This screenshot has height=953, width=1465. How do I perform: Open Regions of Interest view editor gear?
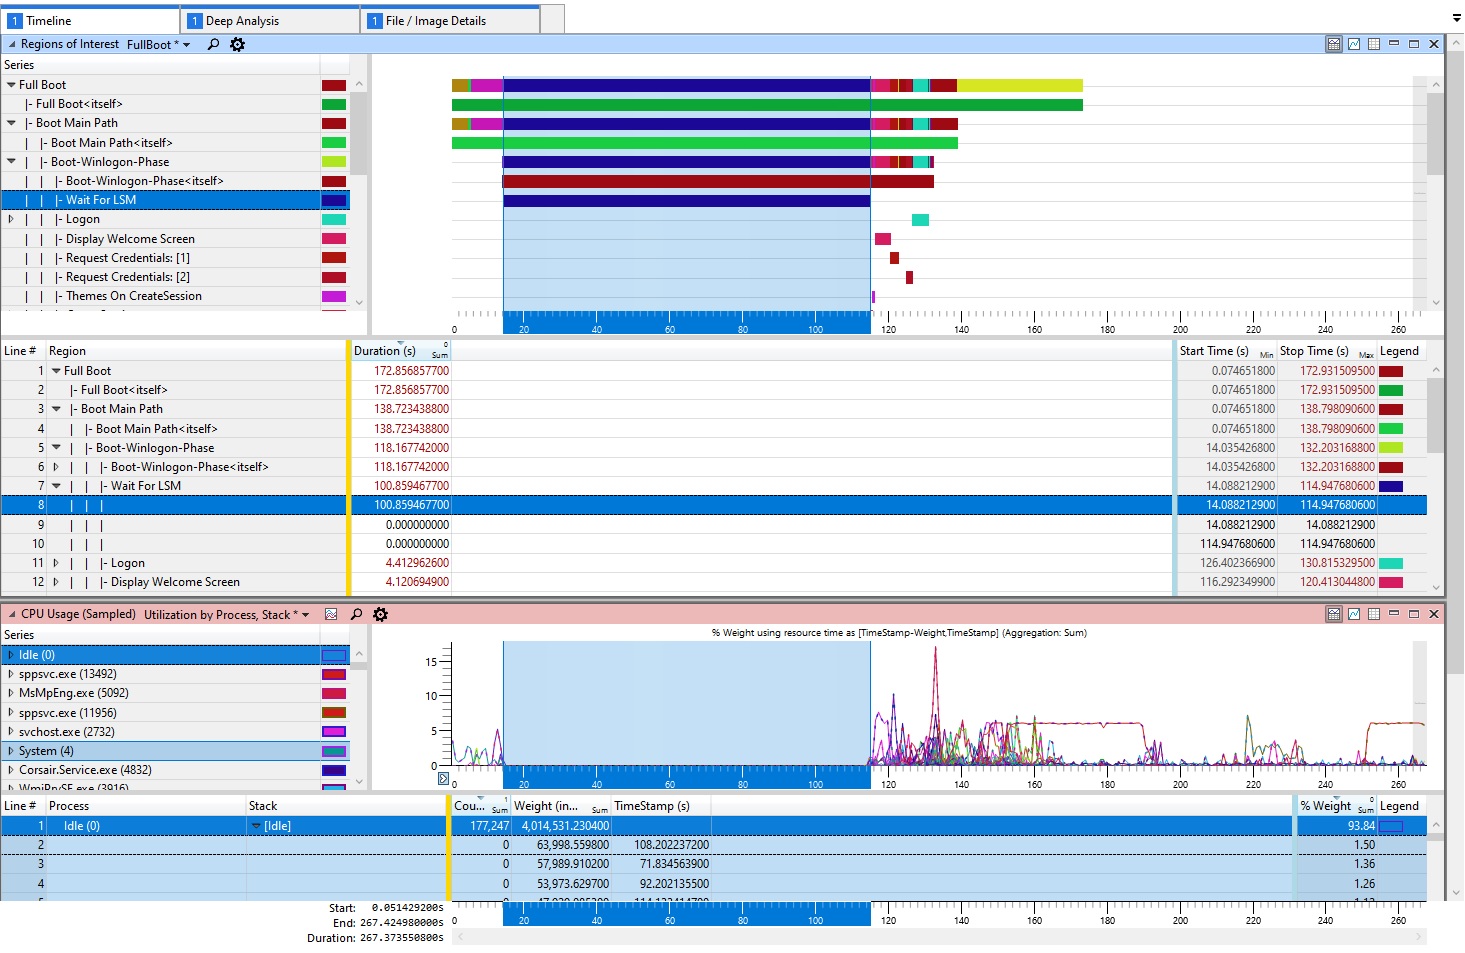(x=237, y=44)
